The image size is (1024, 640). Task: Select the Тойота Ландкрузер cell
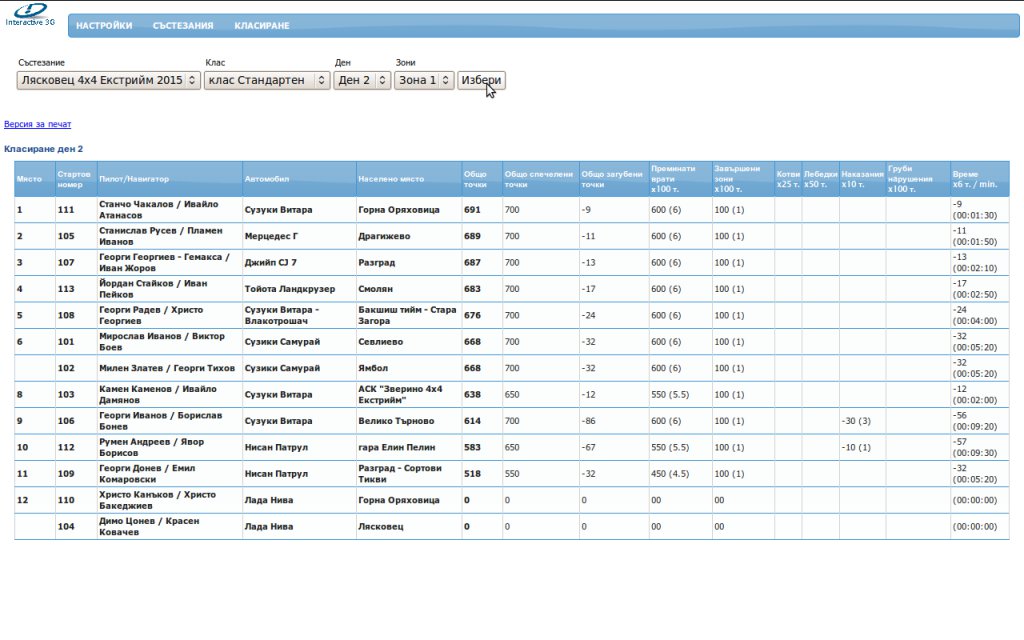tap(290, 289)
